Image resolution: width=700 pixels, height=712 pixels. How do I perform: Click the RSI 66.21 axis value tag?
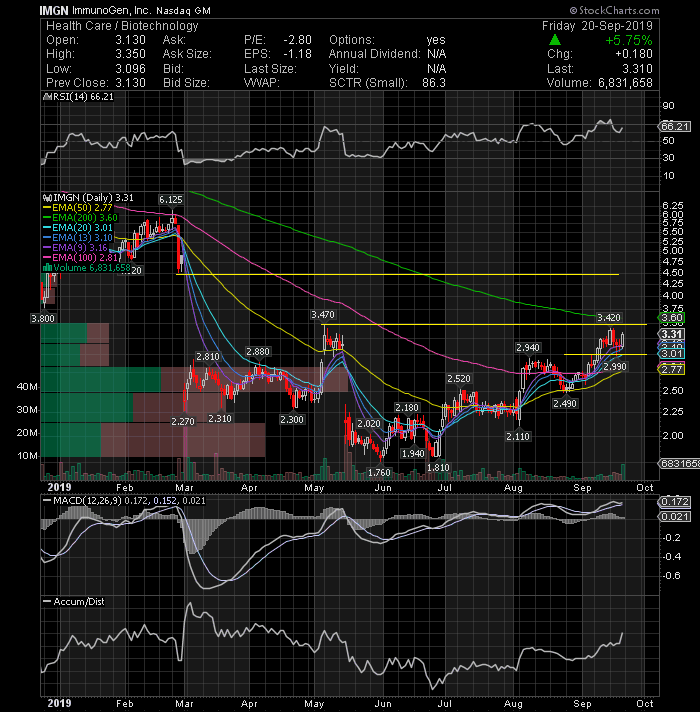point(675,126)
